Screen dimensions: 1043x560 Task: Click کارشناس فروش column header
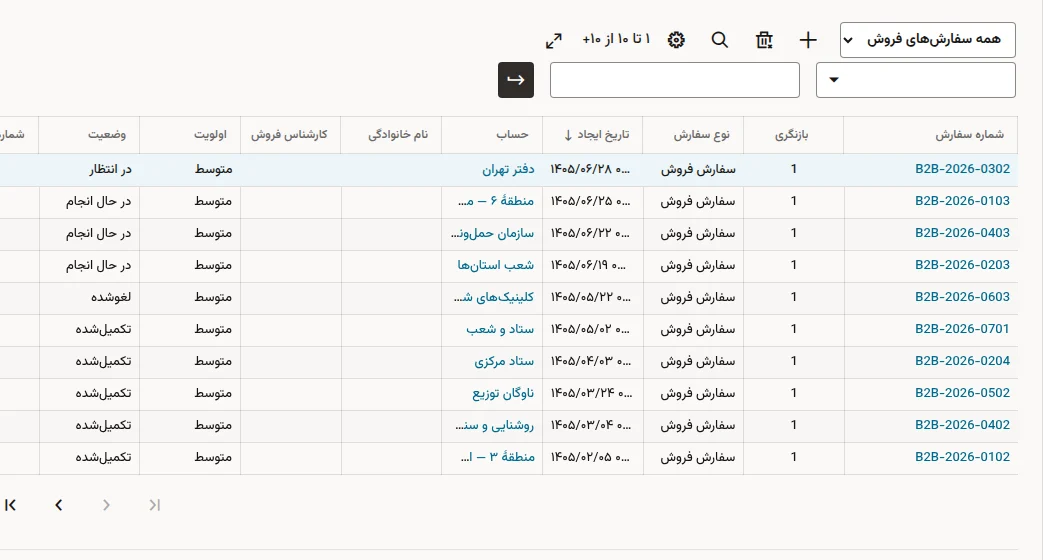click(x=289, y=135)
